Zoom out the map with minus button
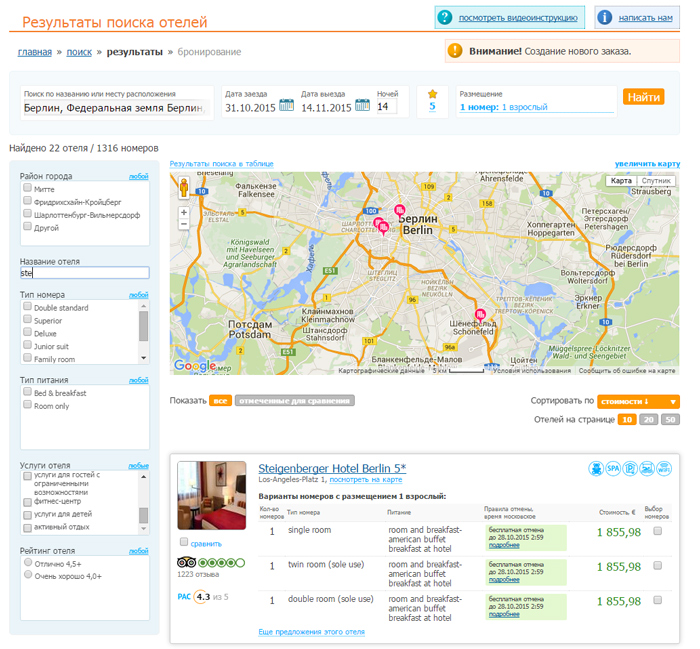Screen dimensions: 700x649 (x=184, y=224)
